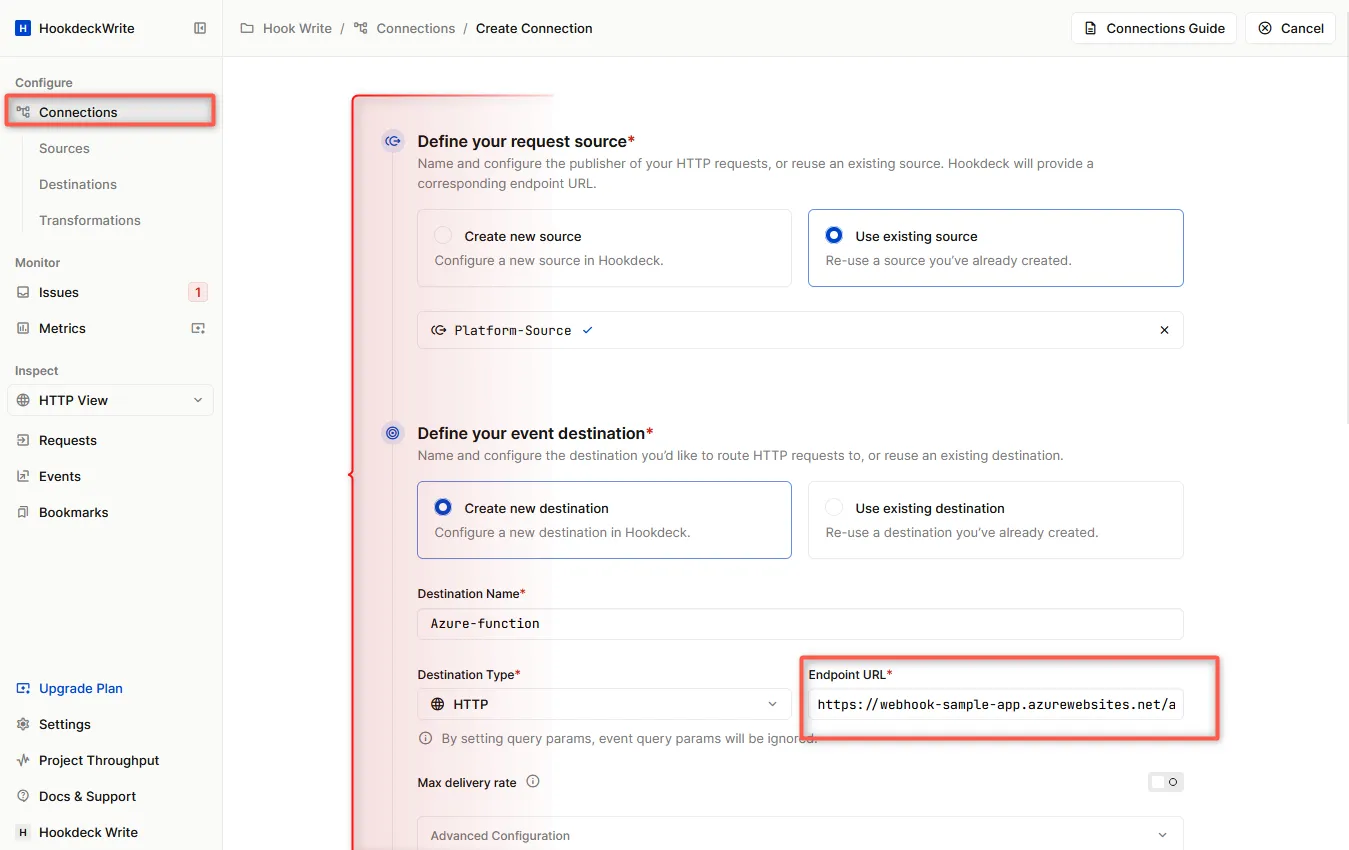1349x850 pixels.
Task: Open the Events page
Action: (60, 476)
